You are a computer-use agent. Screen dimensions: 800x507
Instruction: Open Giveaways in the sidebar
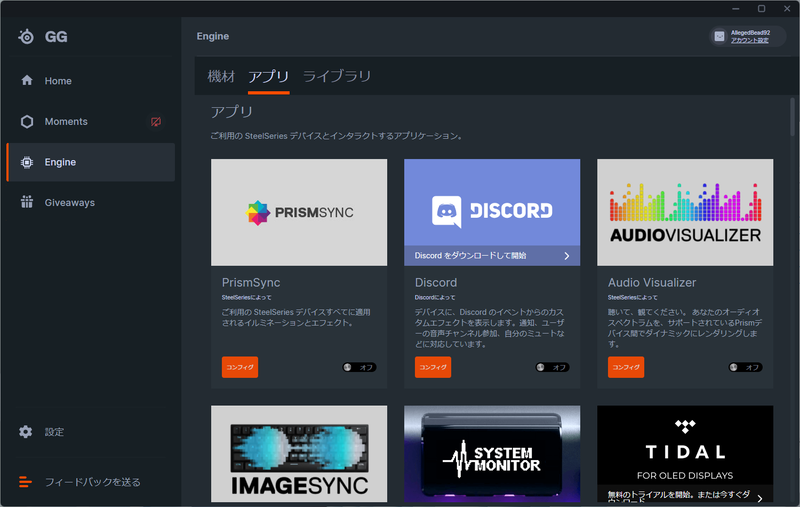91,202
